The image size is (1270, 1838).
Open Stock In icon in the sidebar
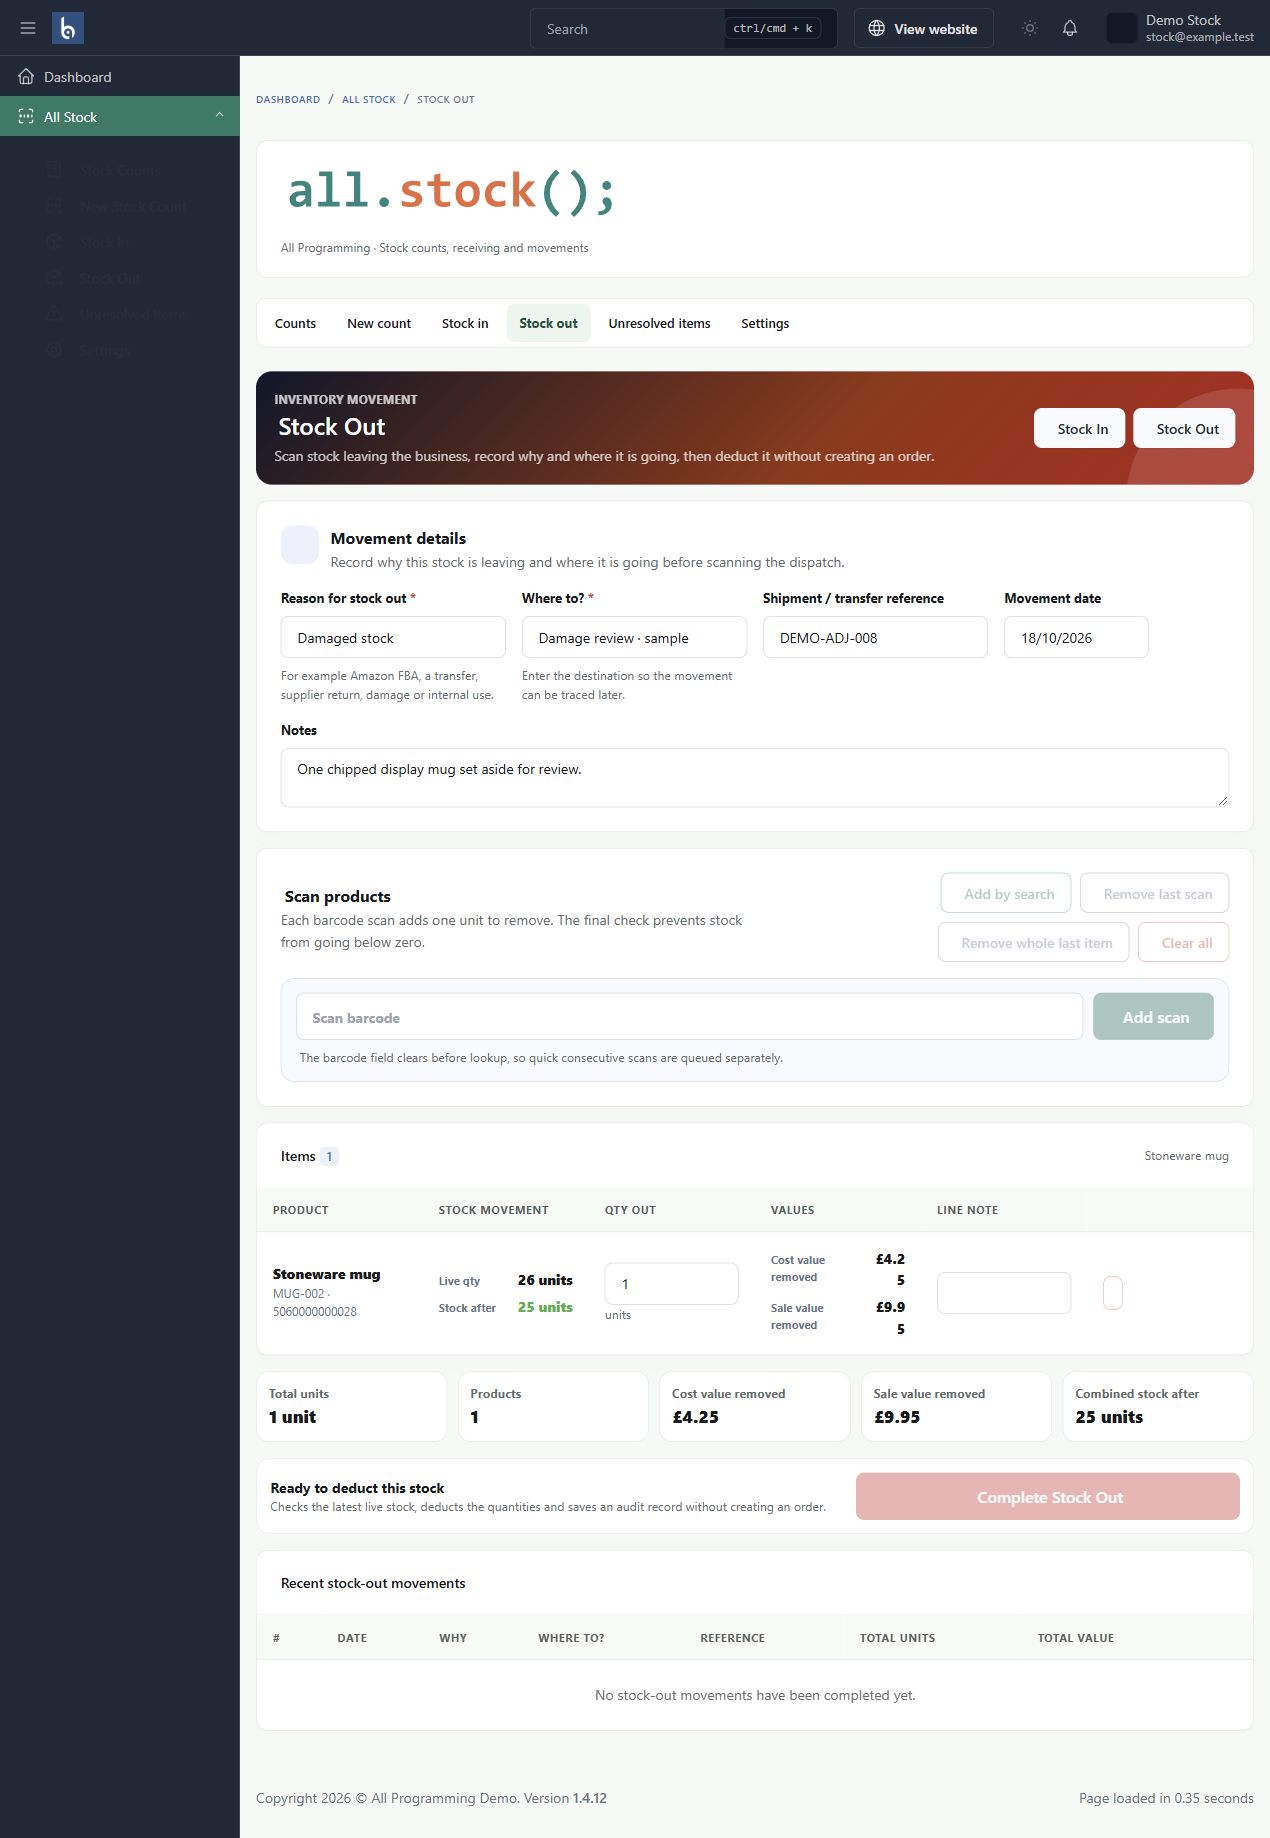[x=55, y=243]
